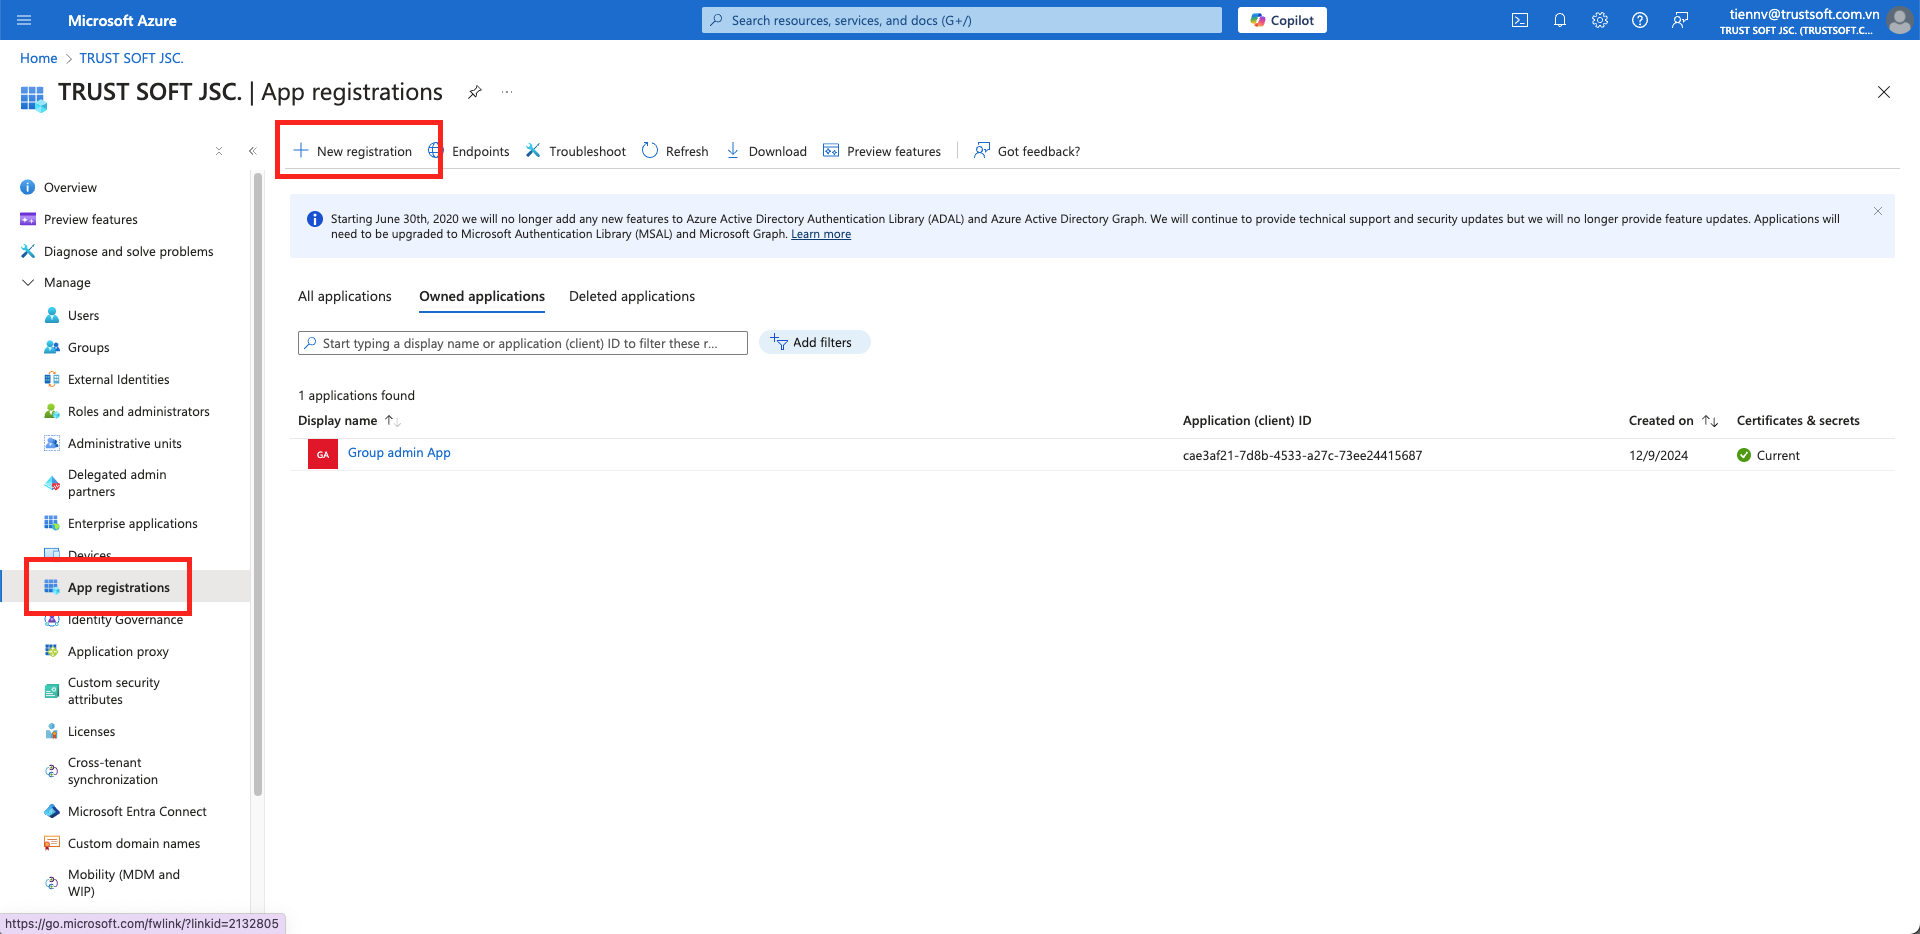Click the GA app tile icon
The height and width of the screenshot is (934, 1920).
(x=323, y=454)
